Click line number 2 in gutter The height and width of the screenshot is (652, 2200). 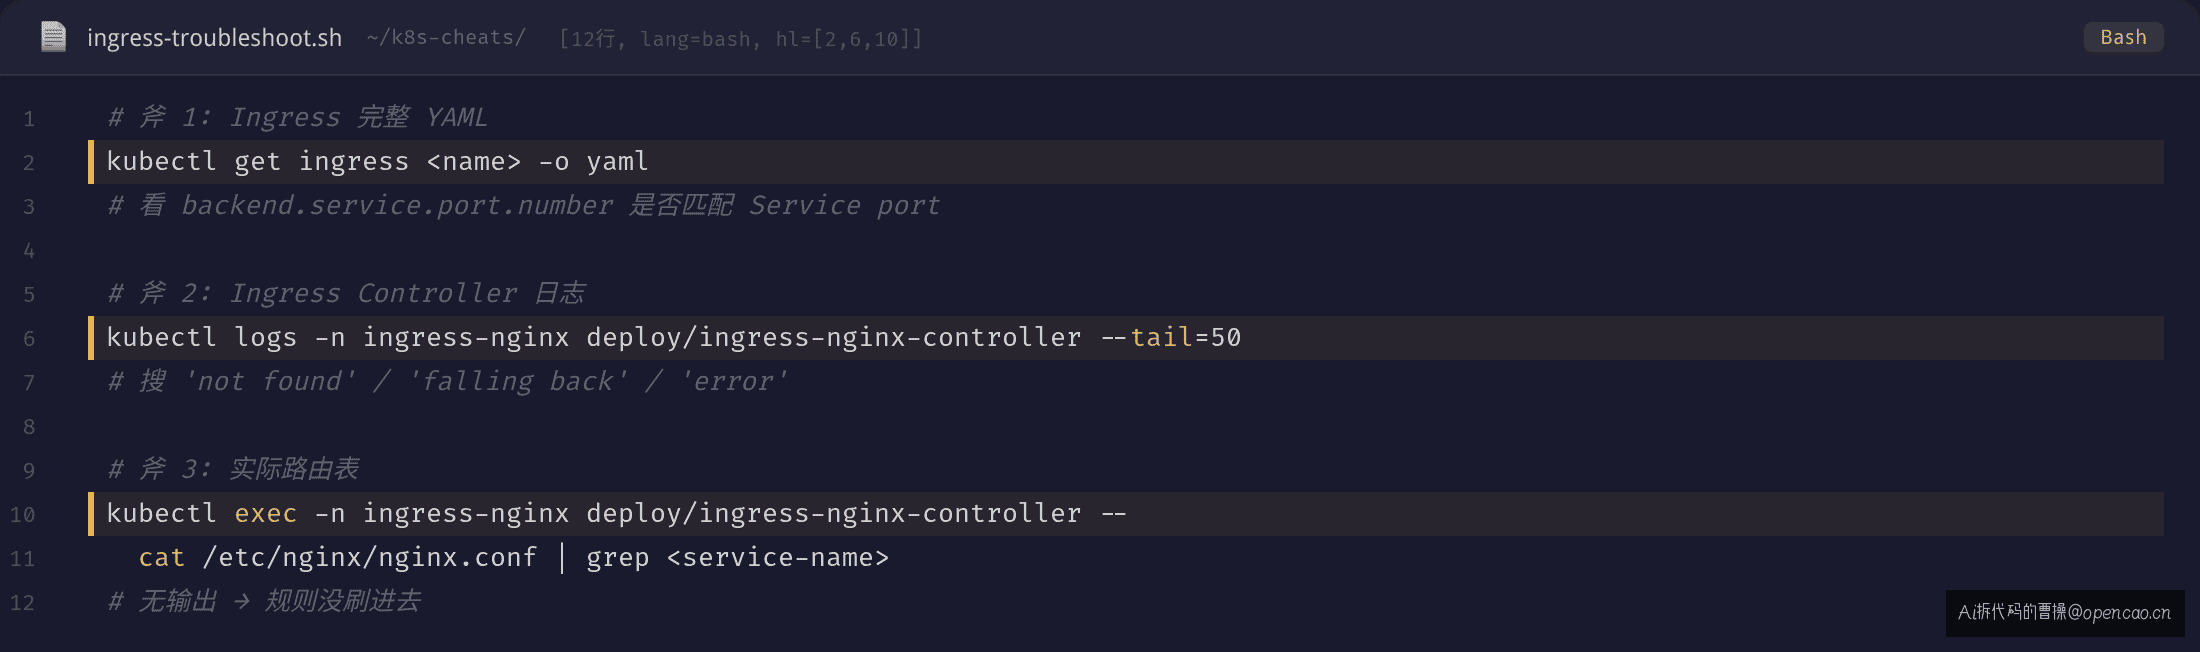[29, 163]
